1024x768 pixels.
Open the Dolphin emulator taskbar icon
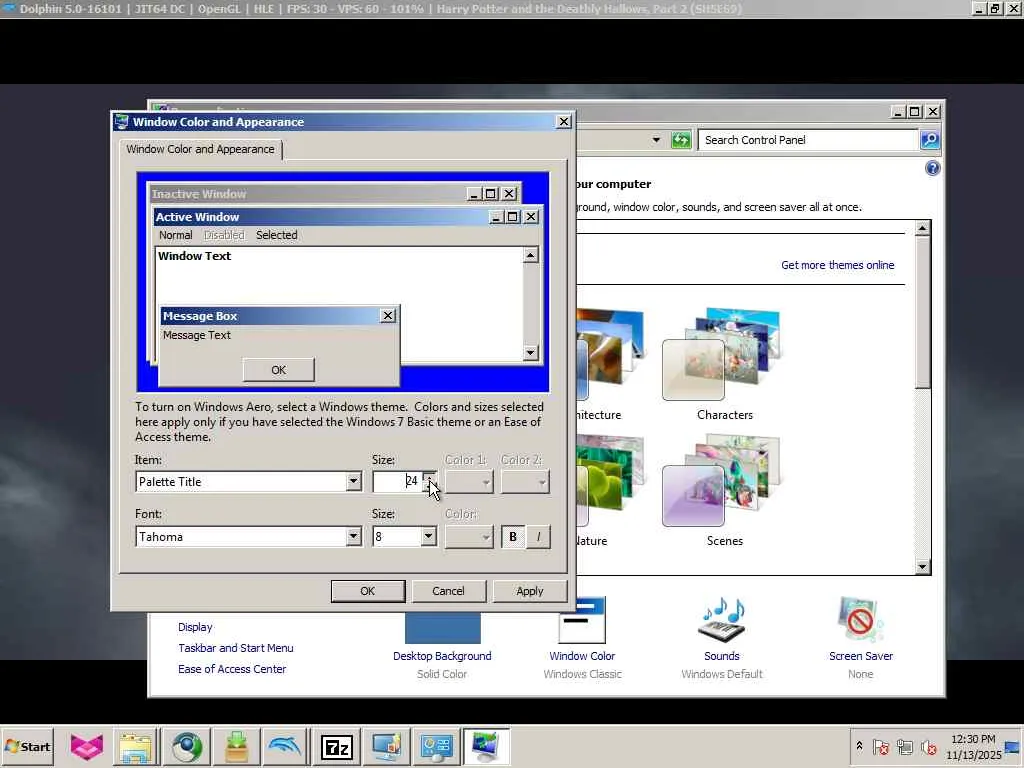pyautogui.click(x=285, y=746)
